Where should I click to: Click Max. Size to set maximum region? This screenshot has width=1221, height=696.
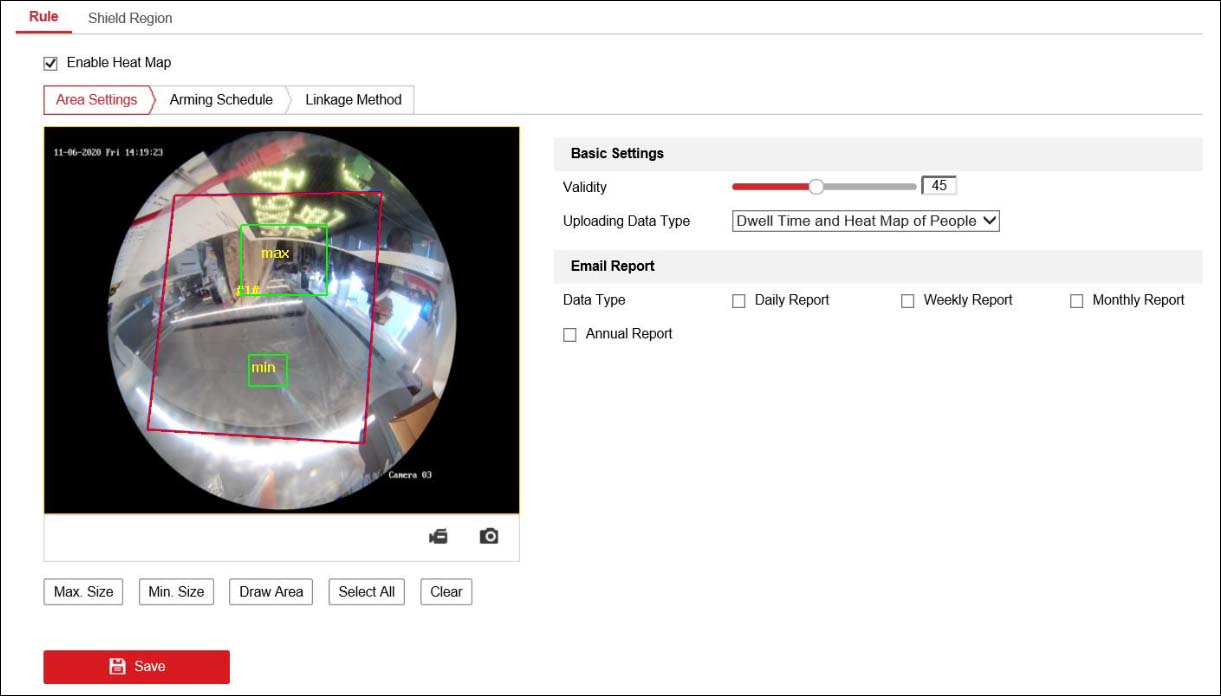[83, 591]
